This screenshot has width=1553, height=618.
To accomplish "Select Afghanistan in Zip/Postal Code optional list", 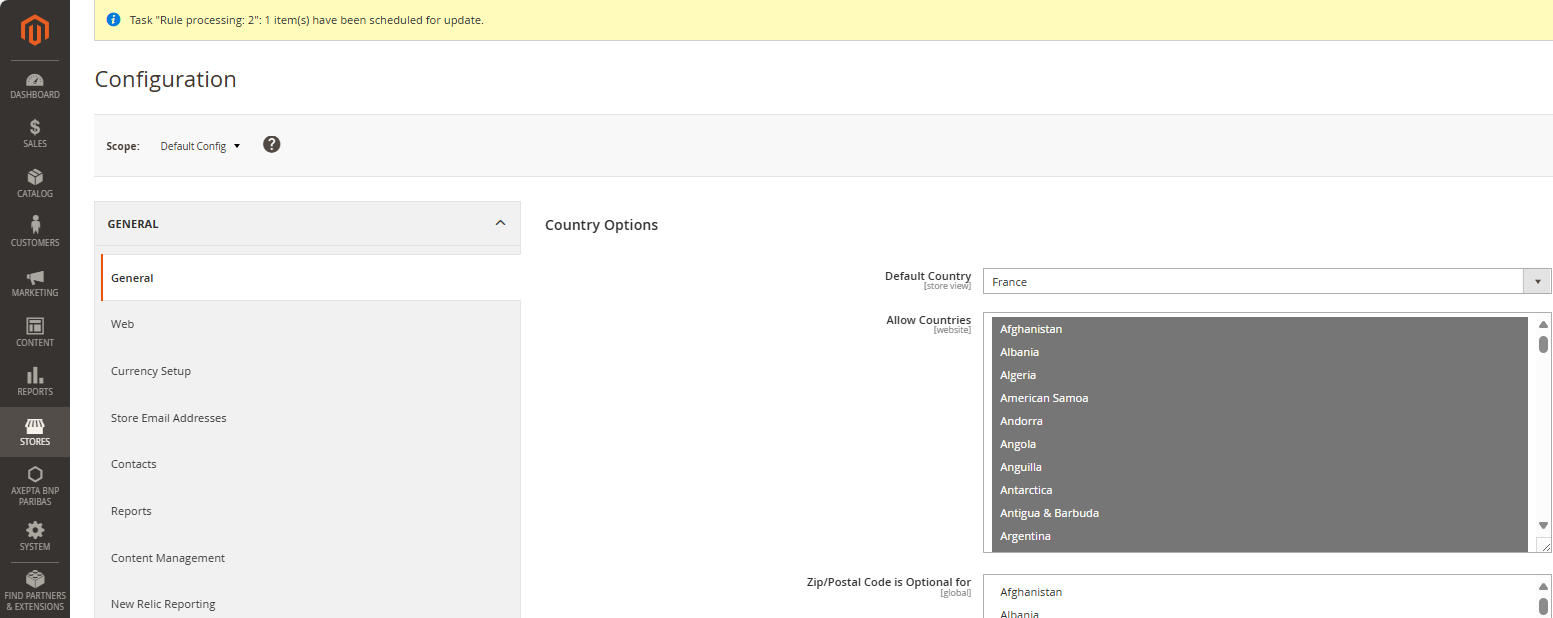I will (1031, 592).
